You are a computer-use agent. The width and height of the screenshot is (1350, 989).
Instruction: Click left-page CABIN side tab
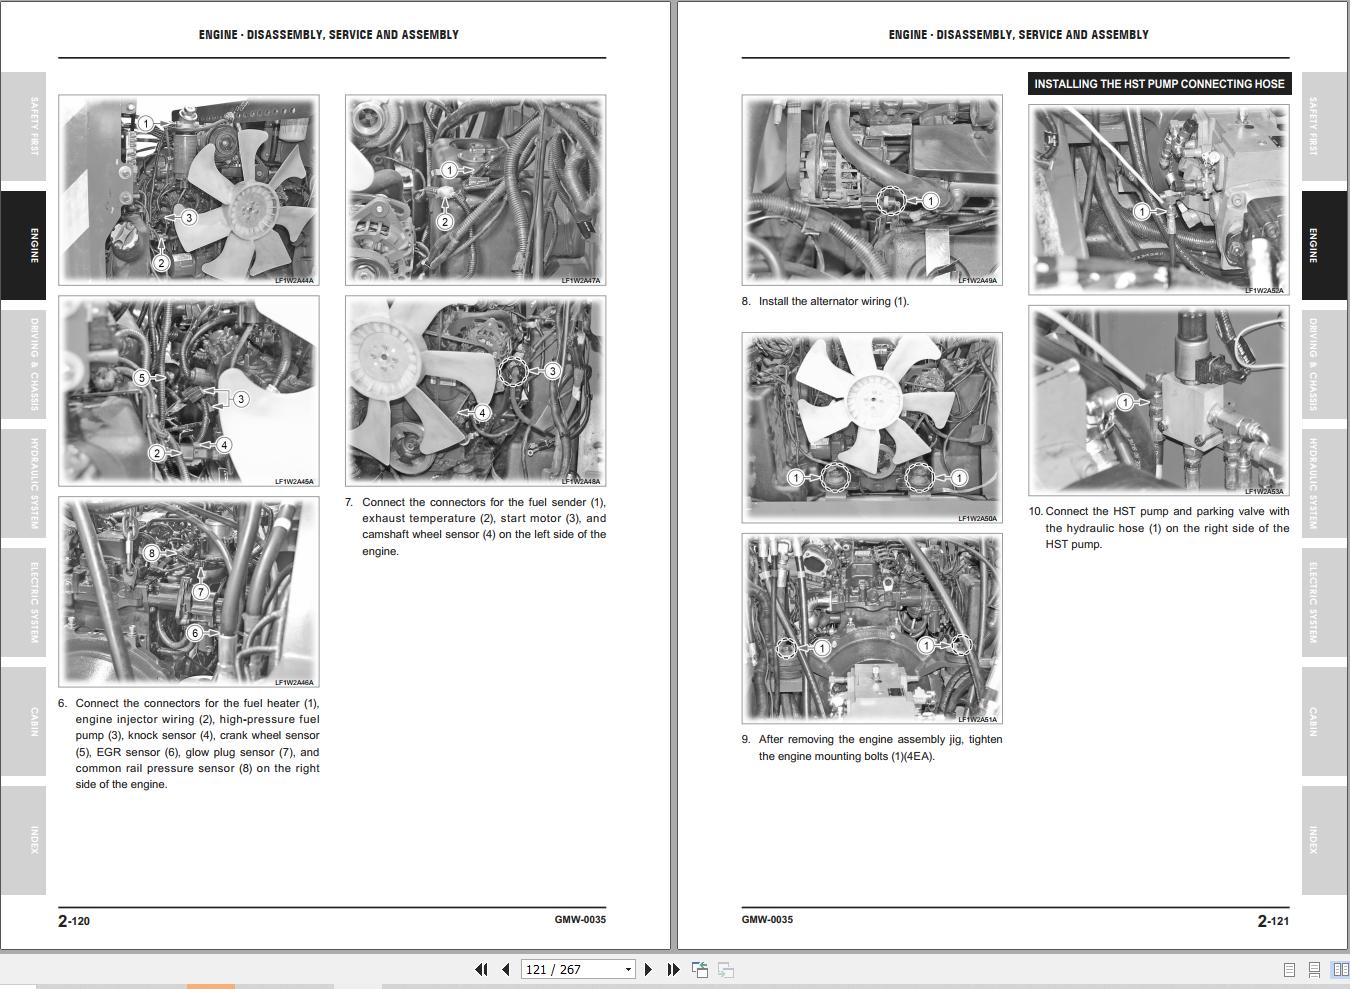(x=23, y=721)
